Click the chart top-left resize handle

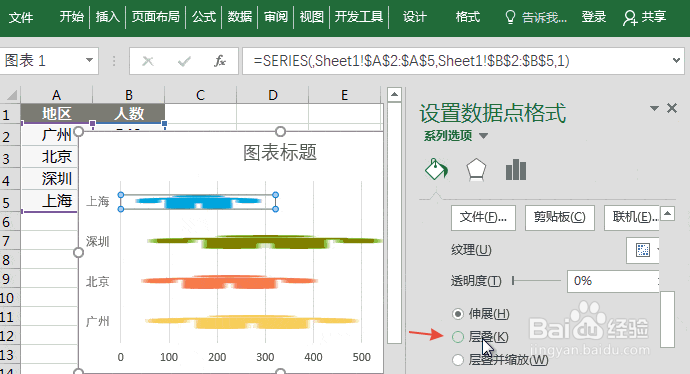tap(78, 131)
